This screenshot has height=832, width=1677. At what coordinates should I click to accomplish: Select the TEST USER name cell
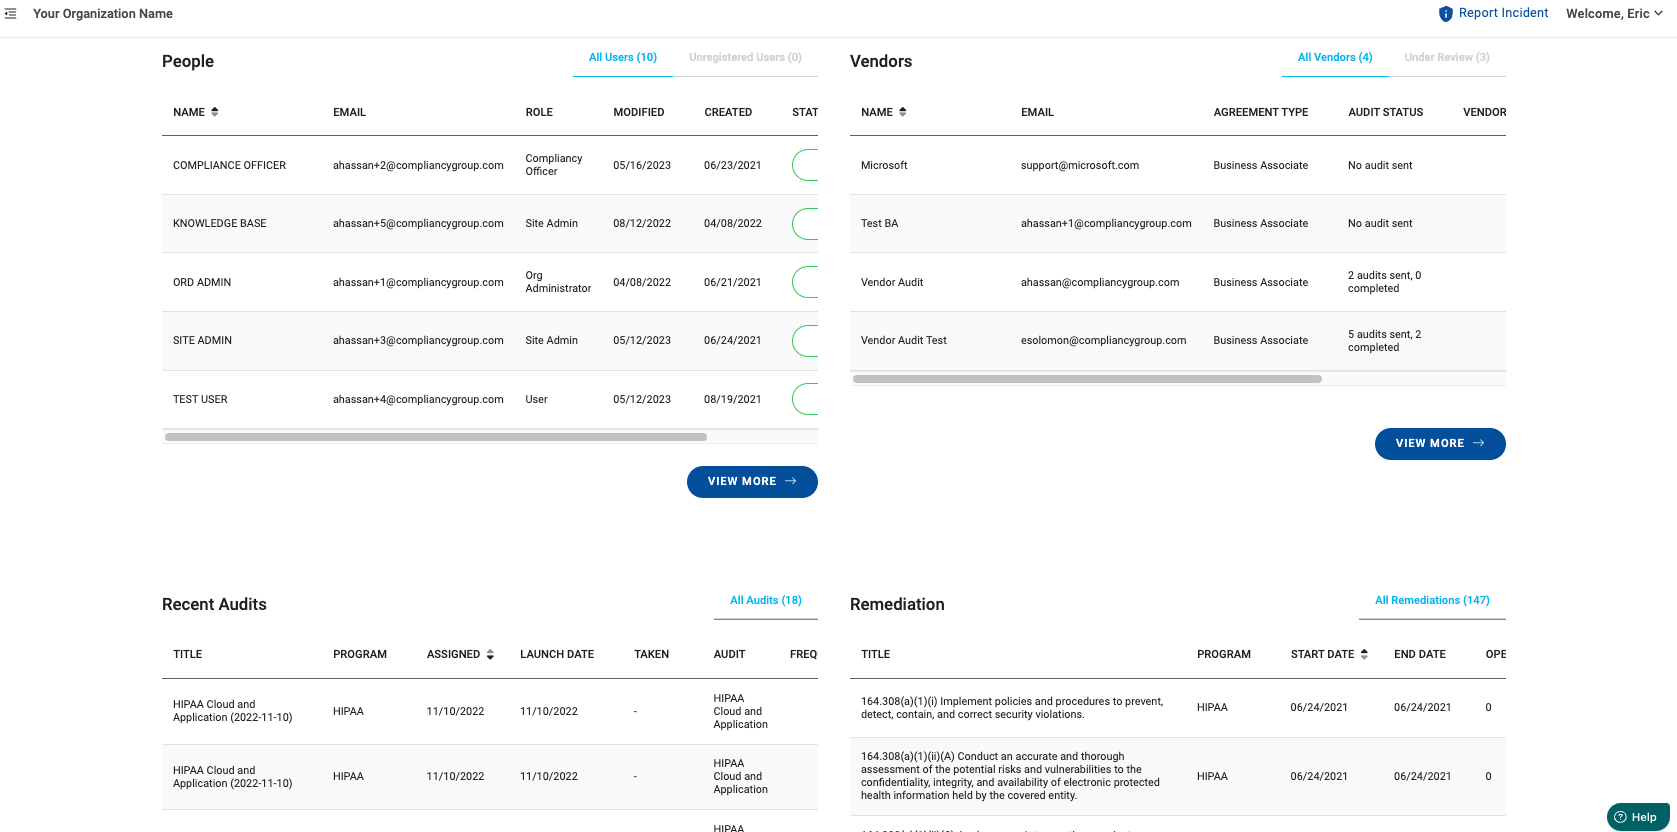tap(200, 399)
